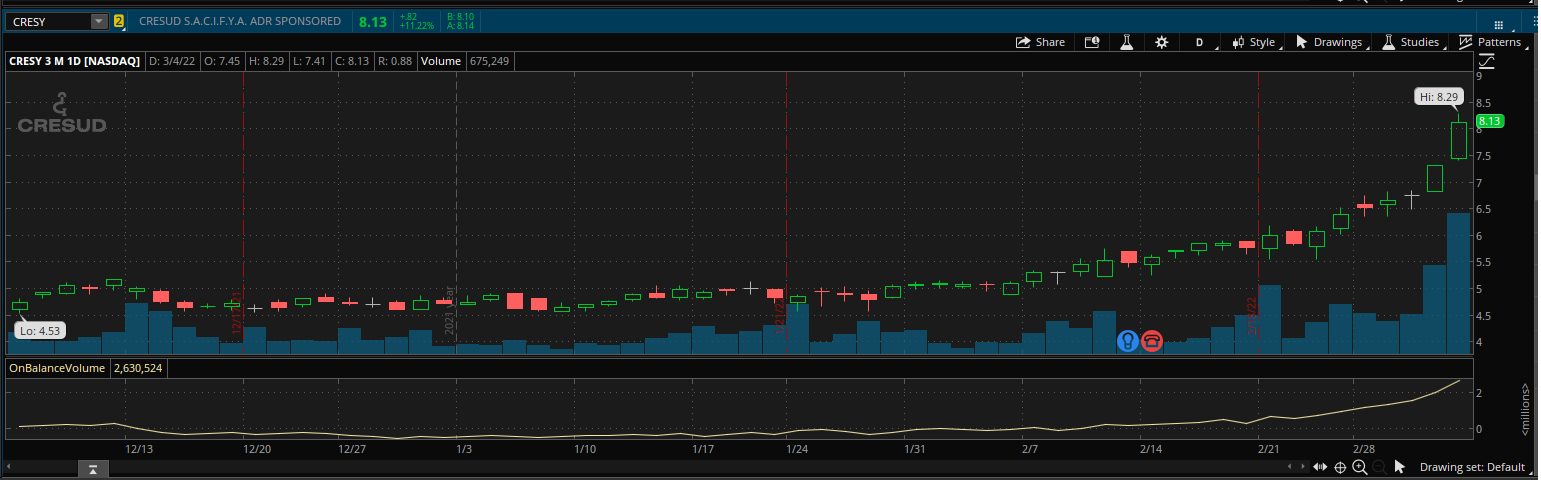Open the flask-icon tool beside the gear
The width and height of the screenshot is (1541, 485).
pos(1126,42)
